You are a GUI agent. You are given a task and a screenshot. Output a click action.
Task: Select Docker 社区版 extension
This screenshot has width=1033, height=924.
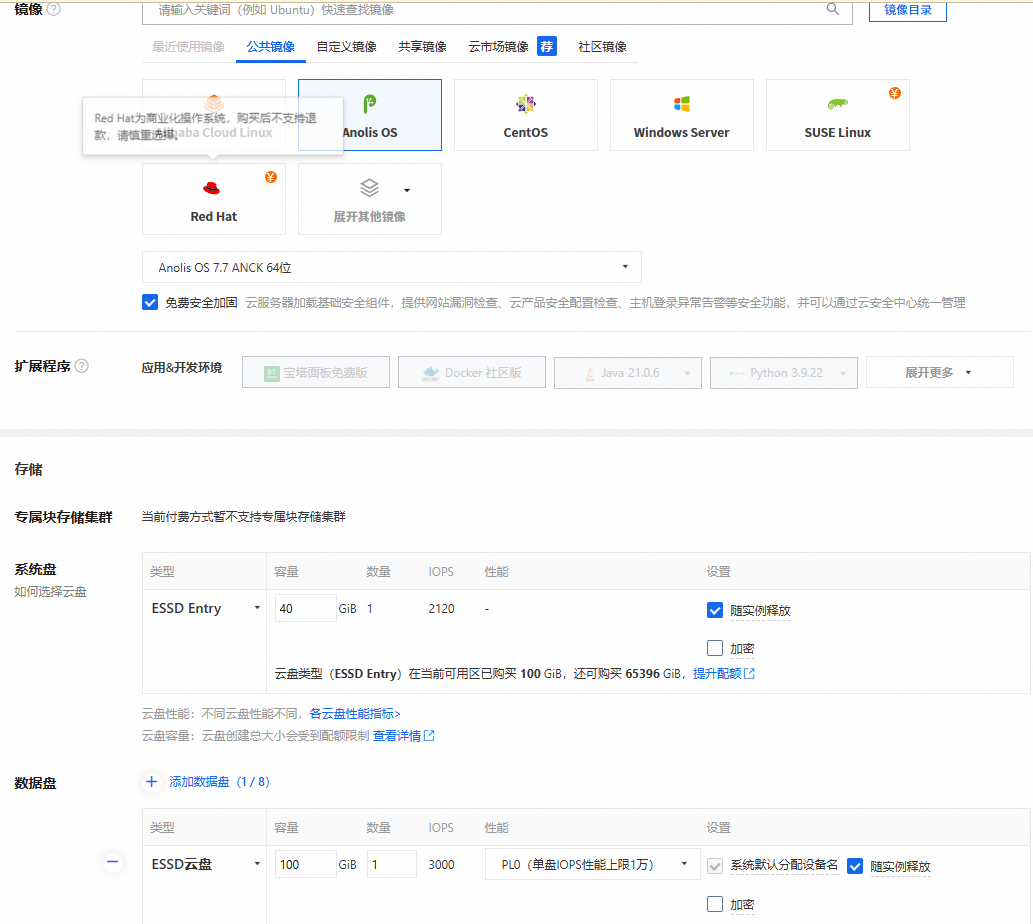pyautogui.click(x=472, y=373)
